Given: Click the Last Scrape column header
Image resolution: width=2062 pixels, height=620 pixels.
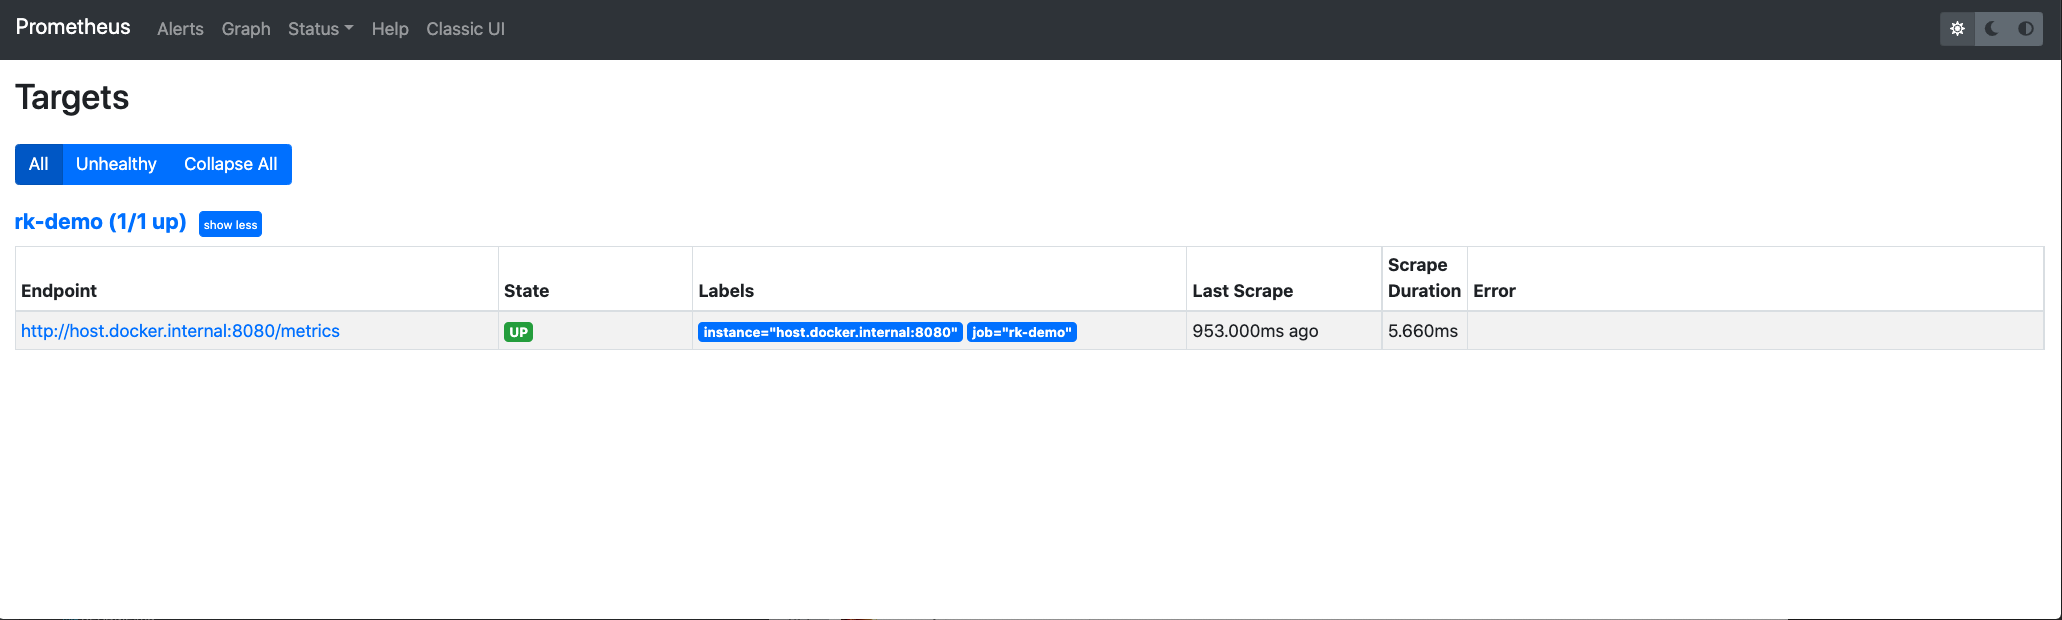Looking at the screenshot, I should coord(1242,291).
